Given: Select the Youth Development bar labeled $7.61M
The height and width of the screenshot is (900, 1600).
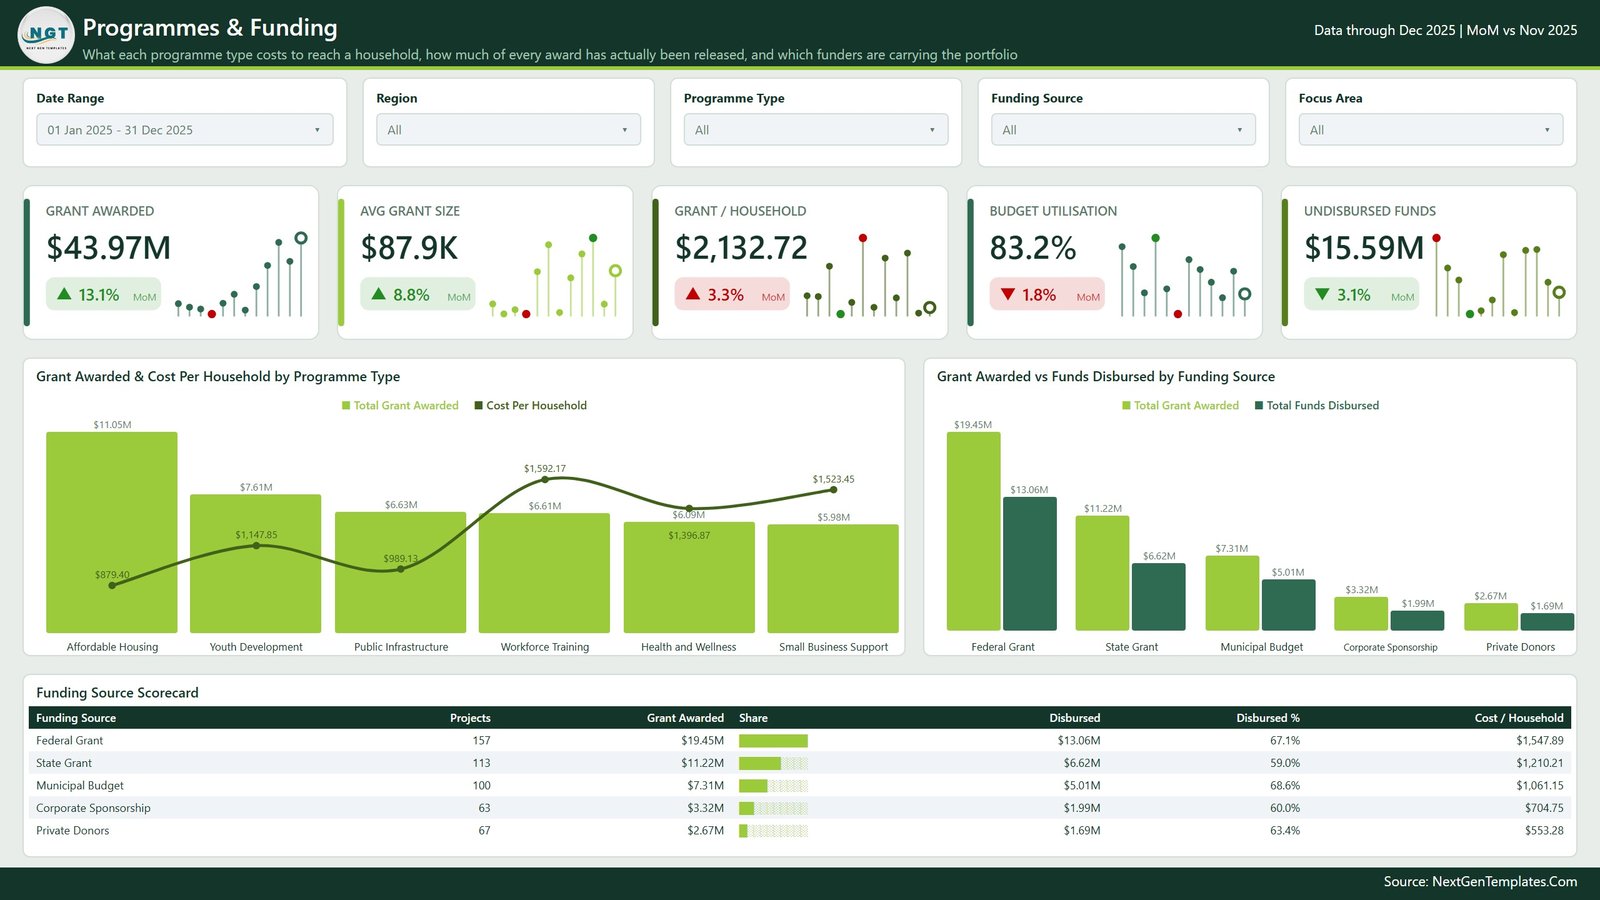Looking at the screenshot, I should click(256, 564).
